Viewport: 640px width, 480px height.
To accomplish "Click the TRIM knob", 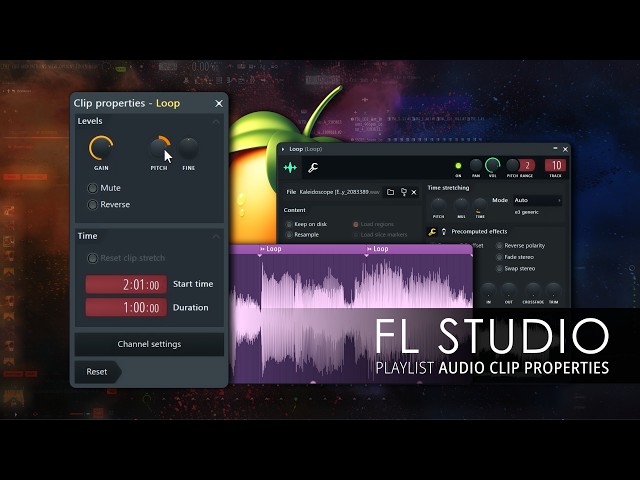I will [553, 291].
